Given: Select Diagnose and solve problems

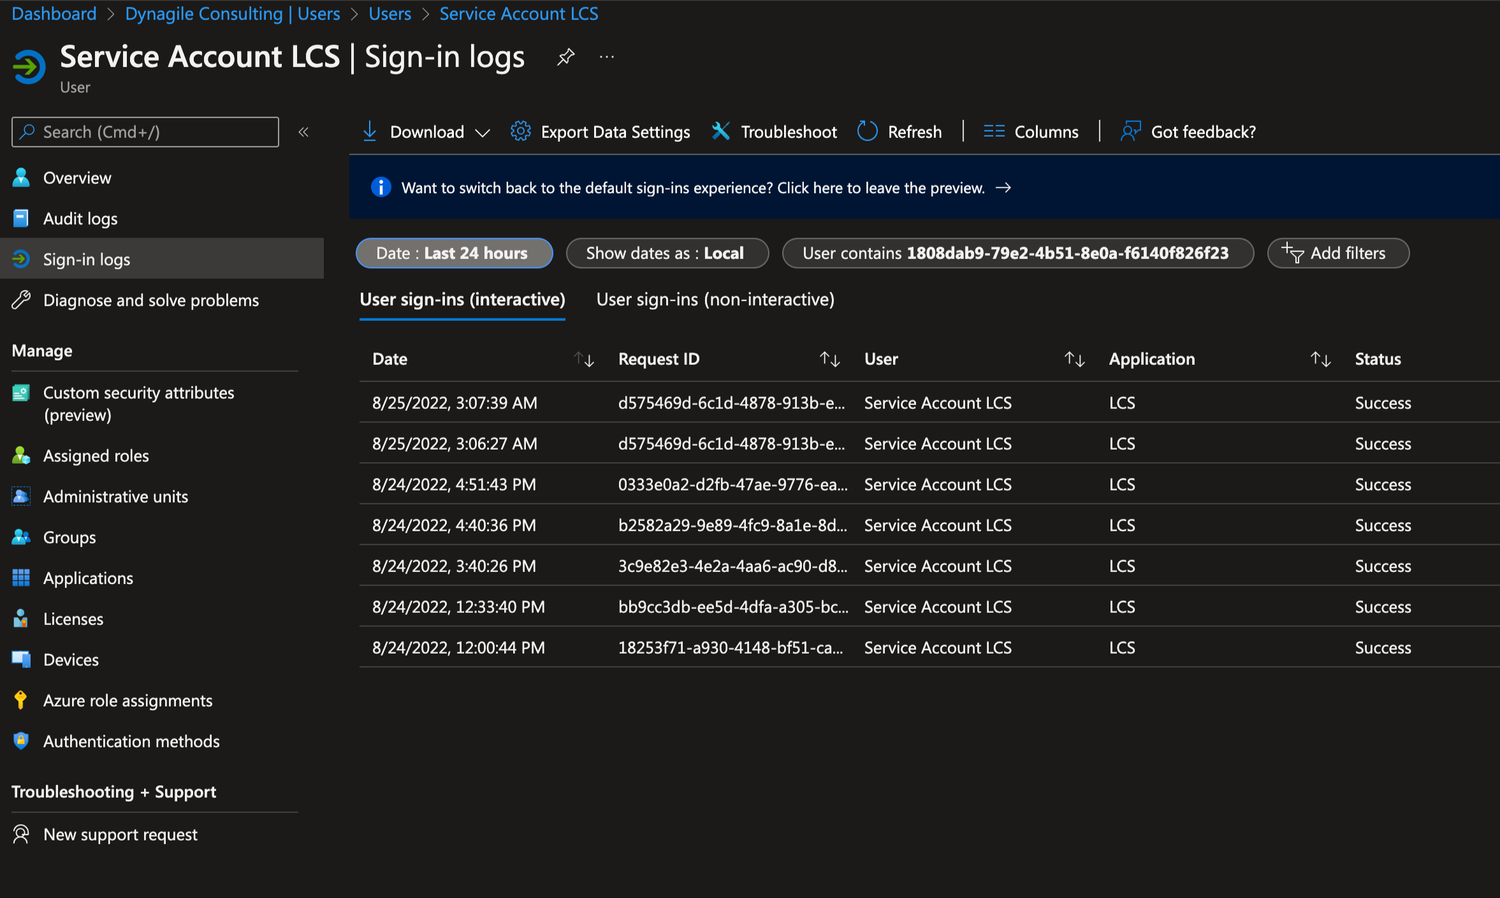Looking at the screenshot, I should 150,299.
